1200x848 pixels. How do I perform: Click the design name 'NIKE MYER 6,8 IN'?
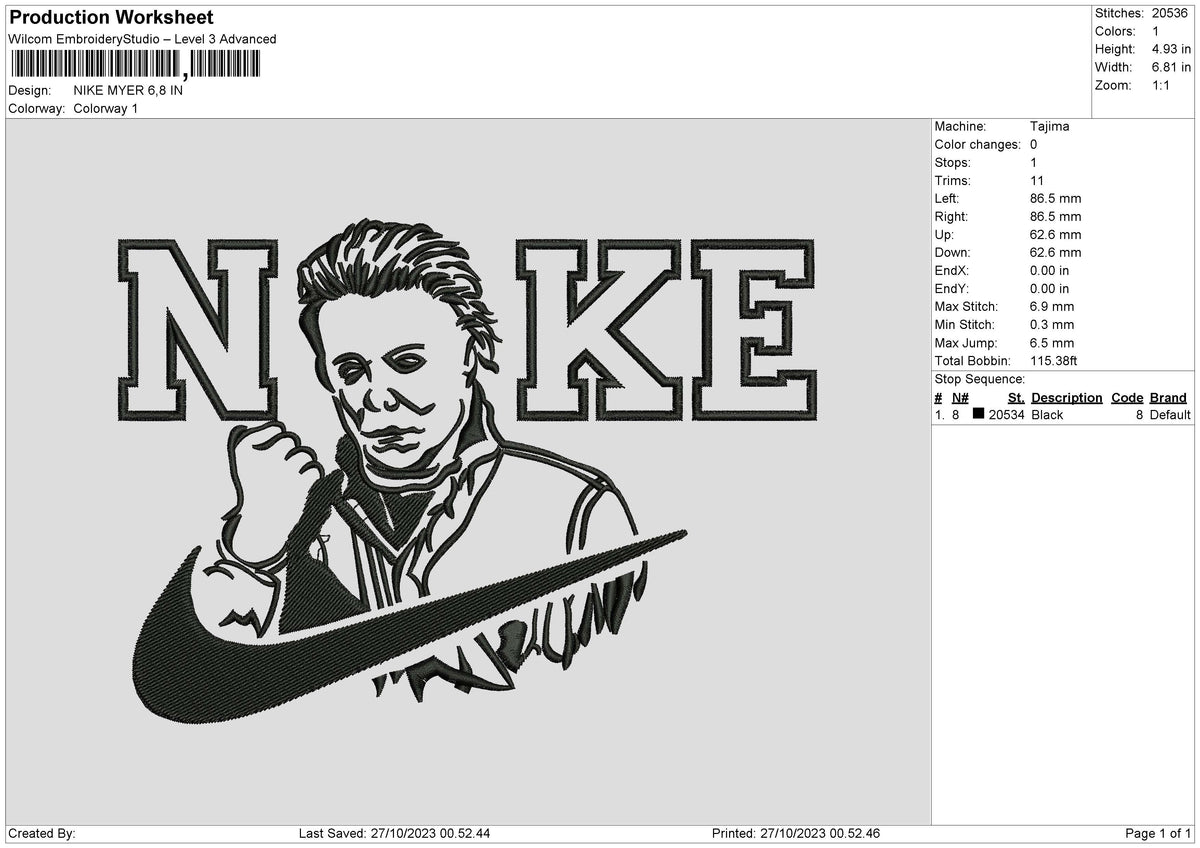click(x=128, y=90)
